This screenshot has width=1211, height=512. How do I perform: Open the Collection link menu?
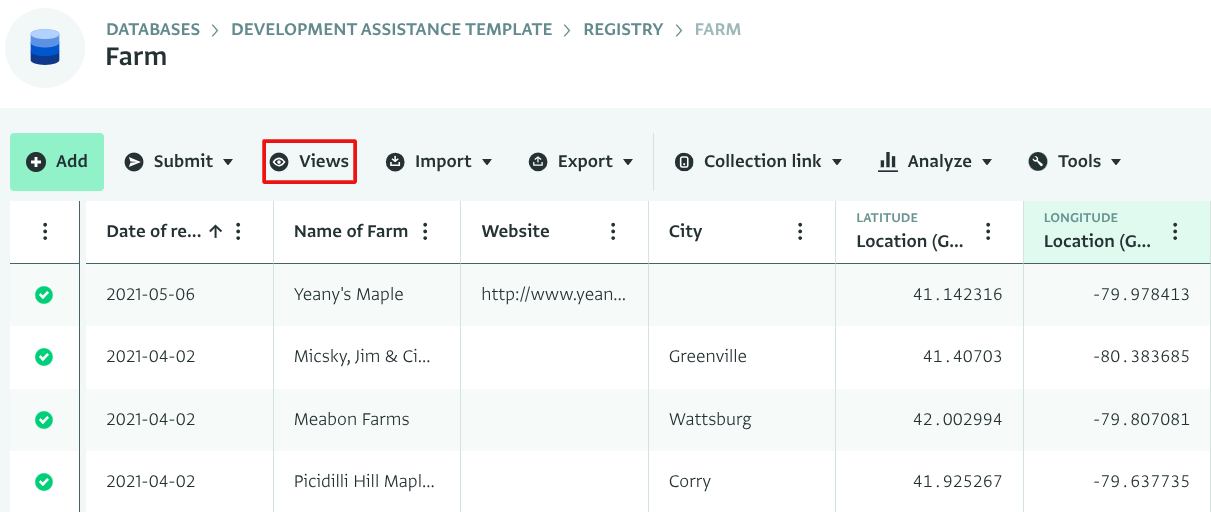(x=758, y=162)
